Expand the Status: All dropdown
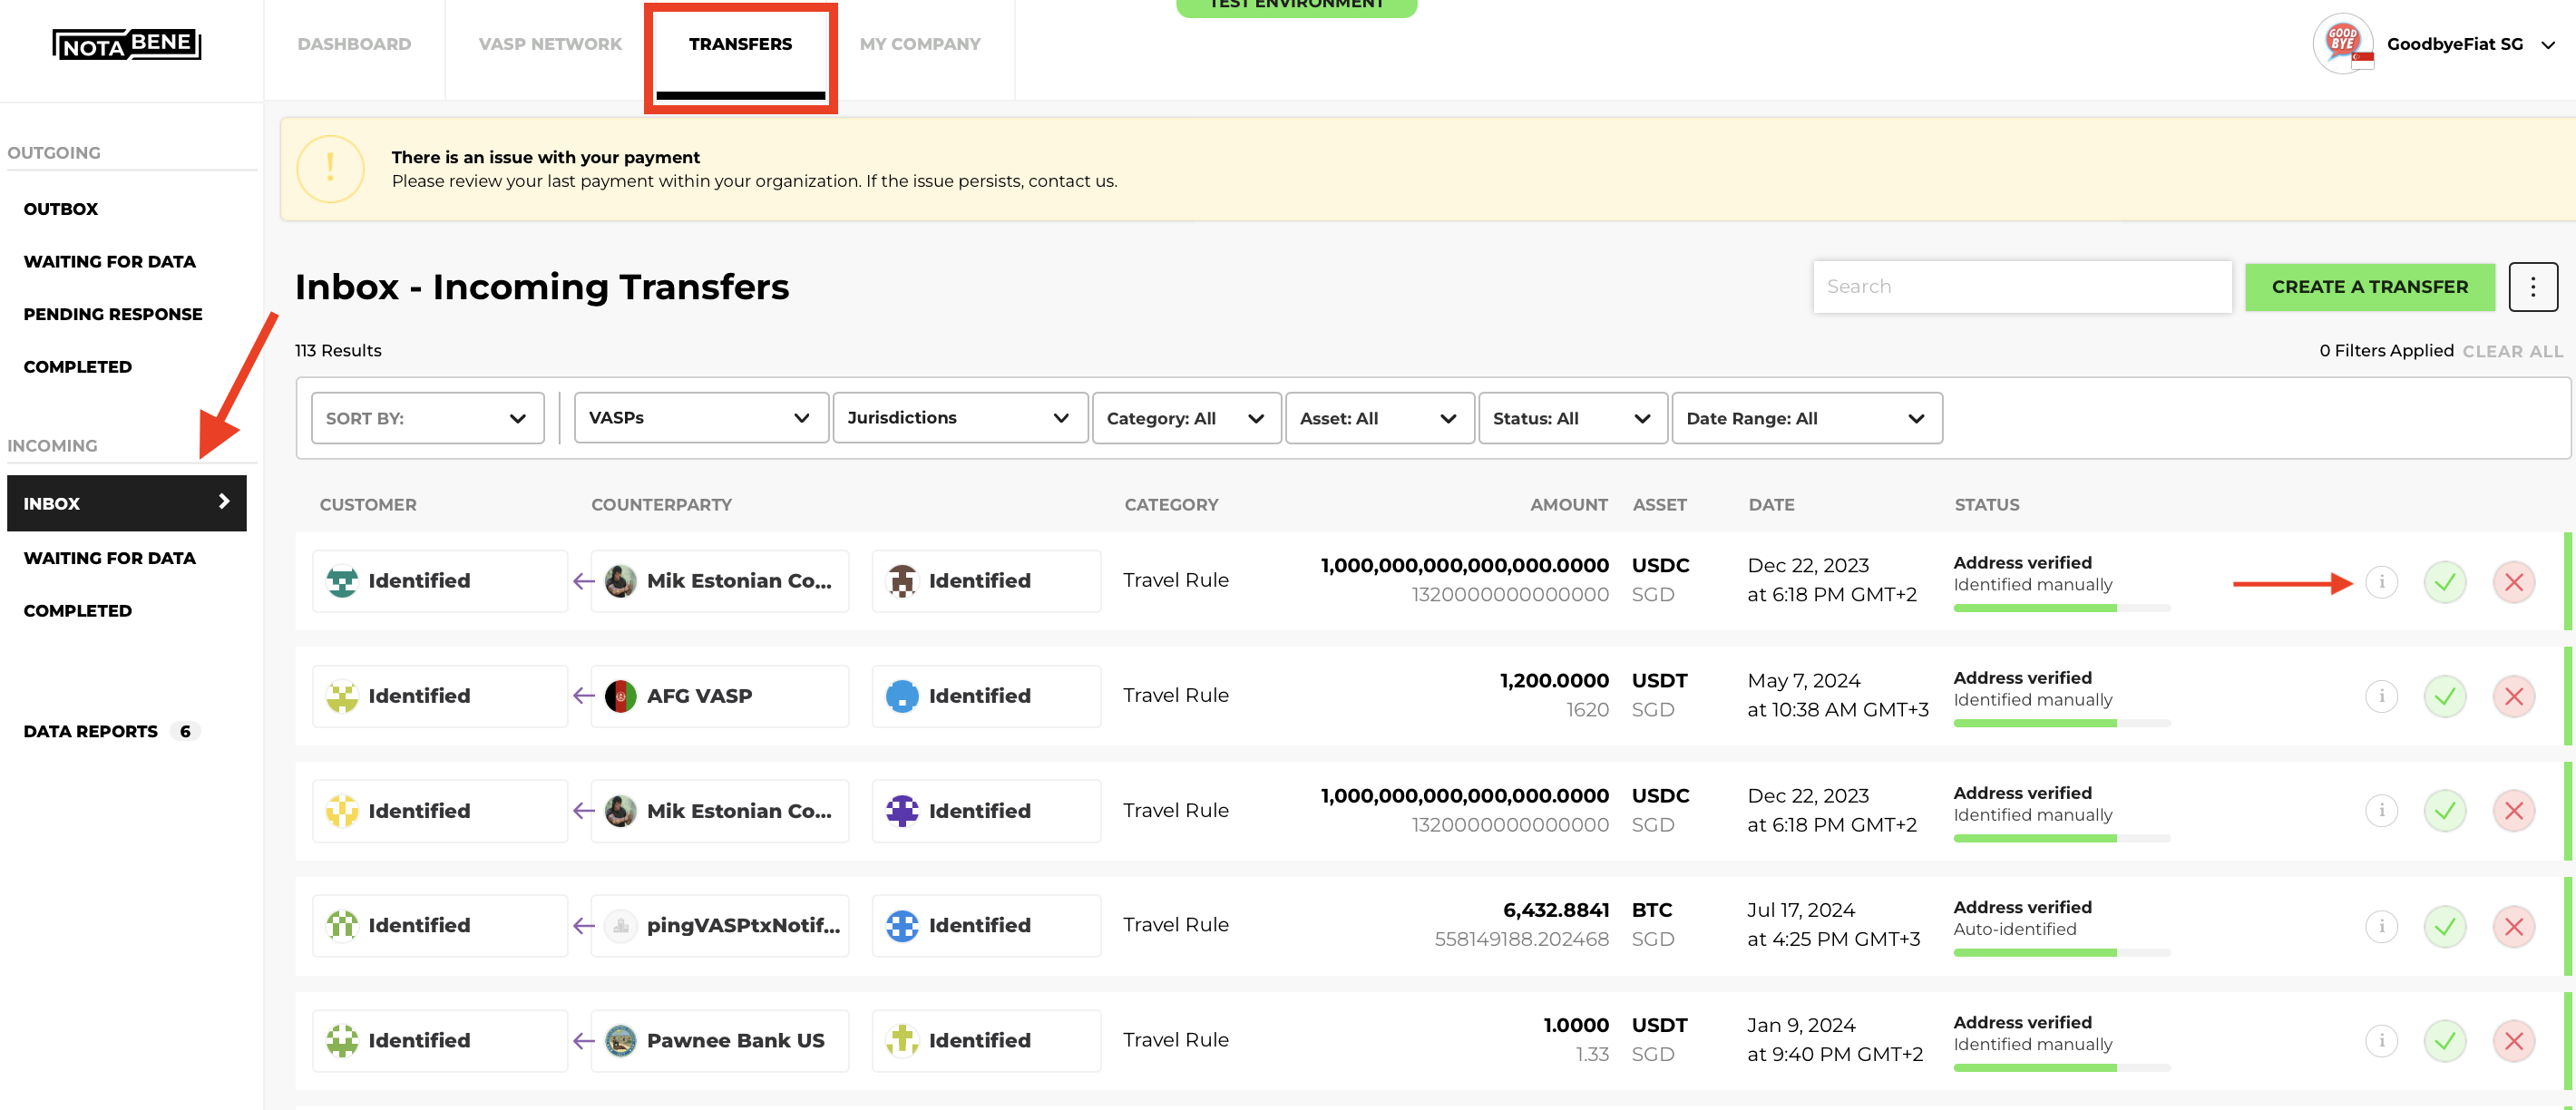The image size is (2576, 1110). click(x=1572, y=418)
